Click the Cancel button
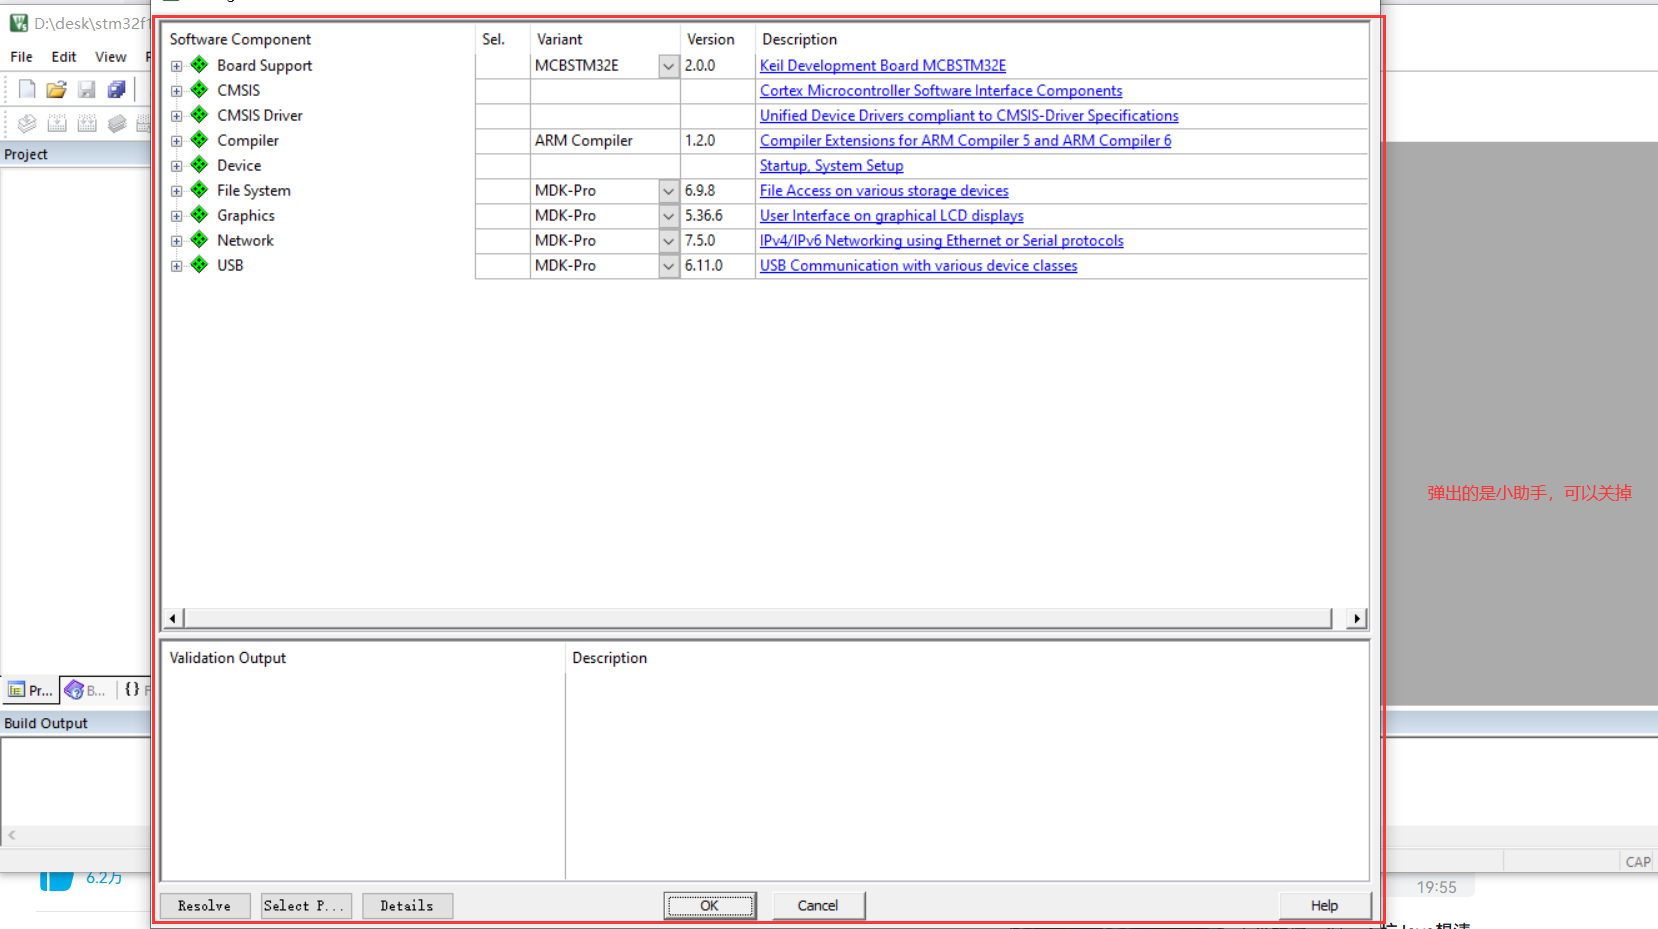This screenshot has height=929, width=1658. (818, 906)
